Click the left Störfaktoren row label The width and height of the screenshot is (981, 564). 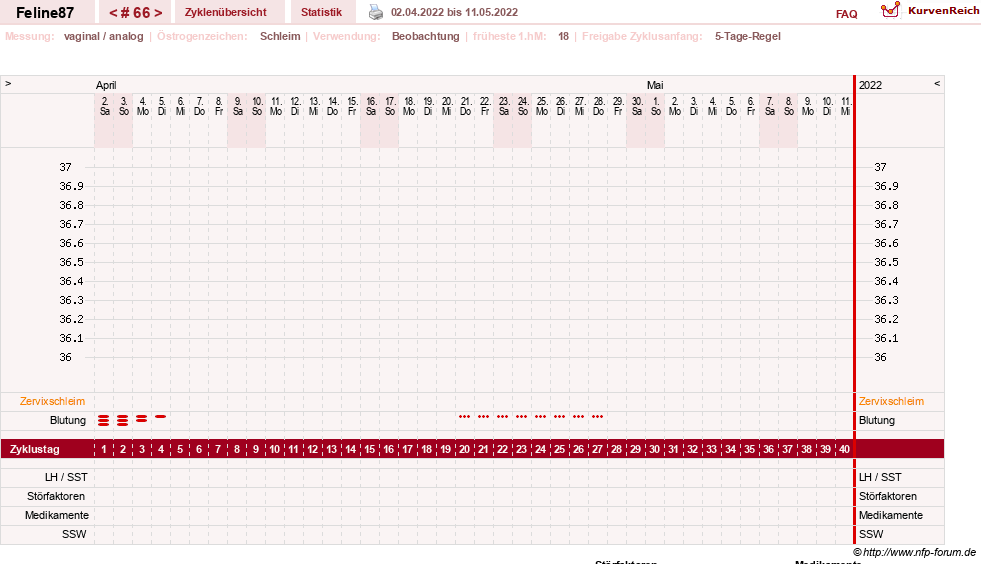click(56, 496)
